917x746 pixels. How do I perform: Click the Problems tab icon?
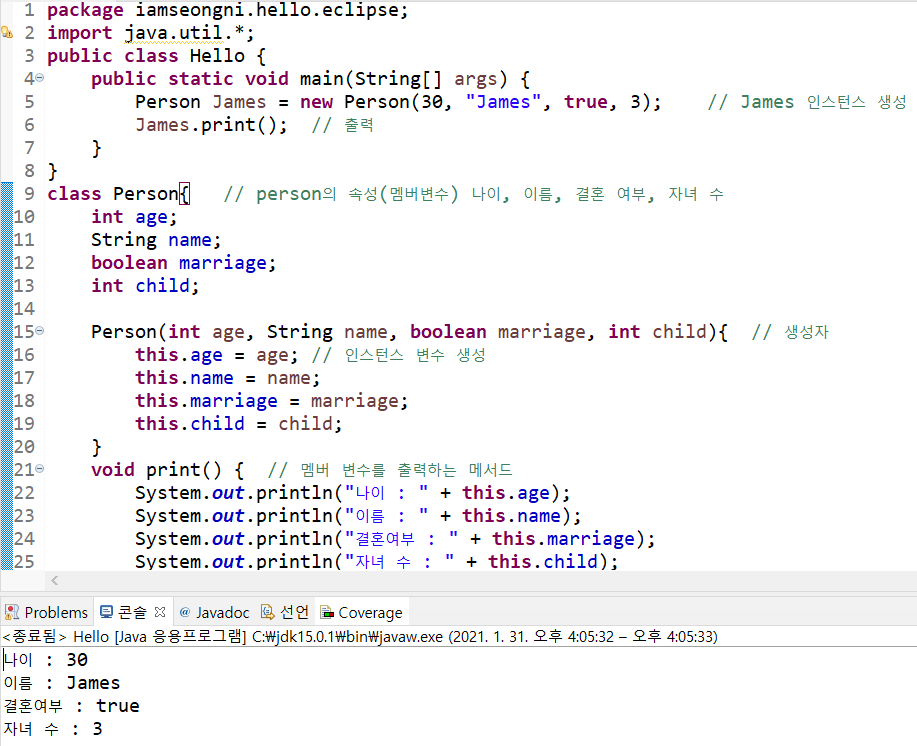pos(12,612)
